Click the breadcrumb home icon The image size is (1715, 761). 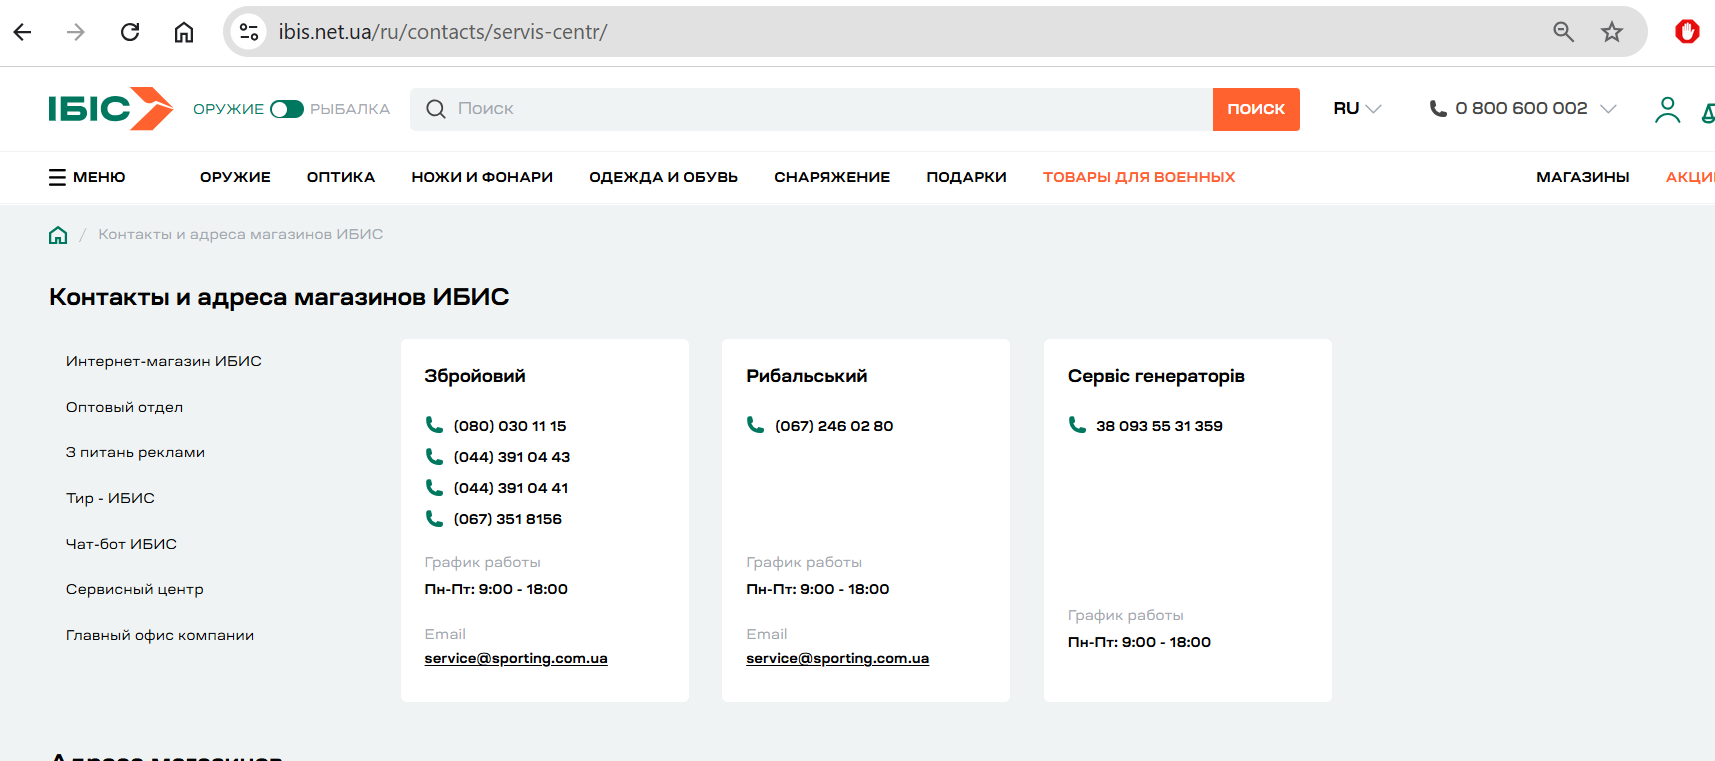tap(58, 235)
